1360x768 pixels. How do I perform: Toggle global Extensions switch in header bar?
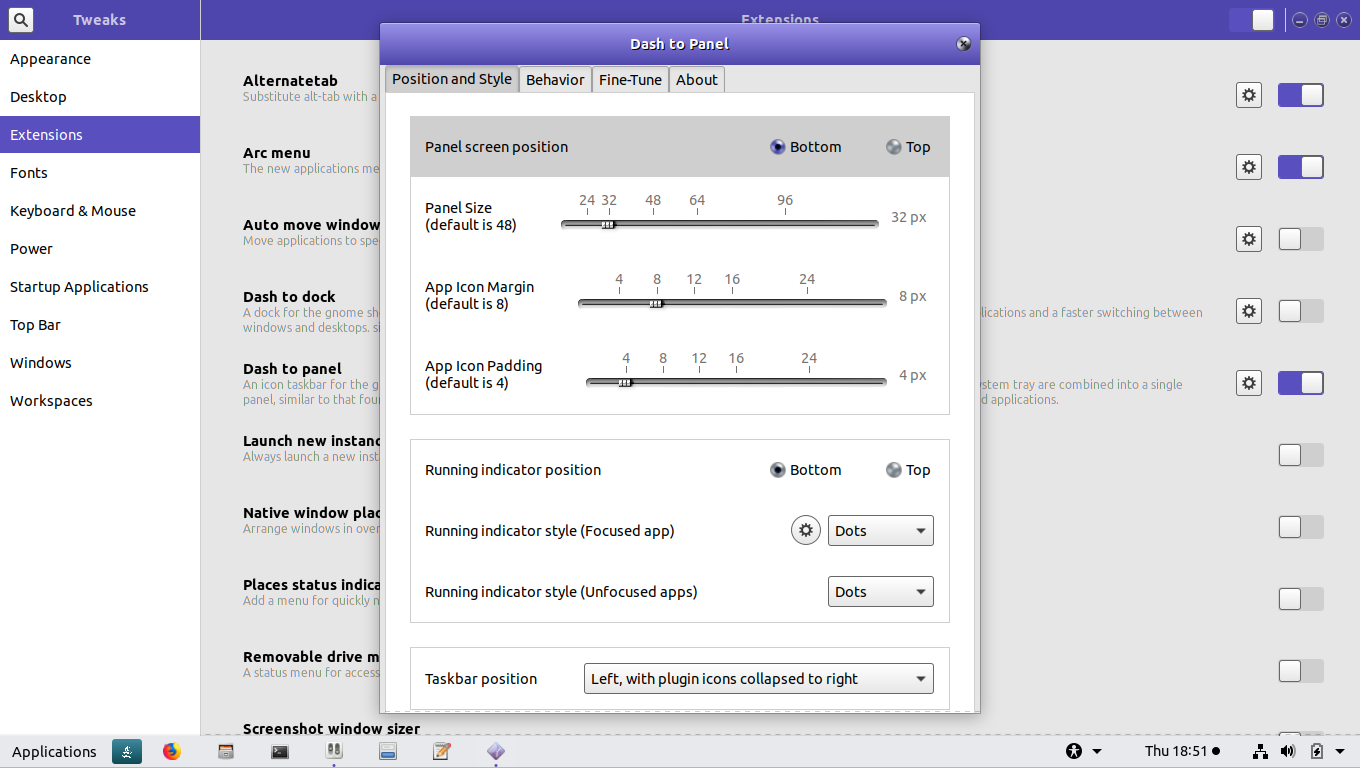[x=1252, y=20]
